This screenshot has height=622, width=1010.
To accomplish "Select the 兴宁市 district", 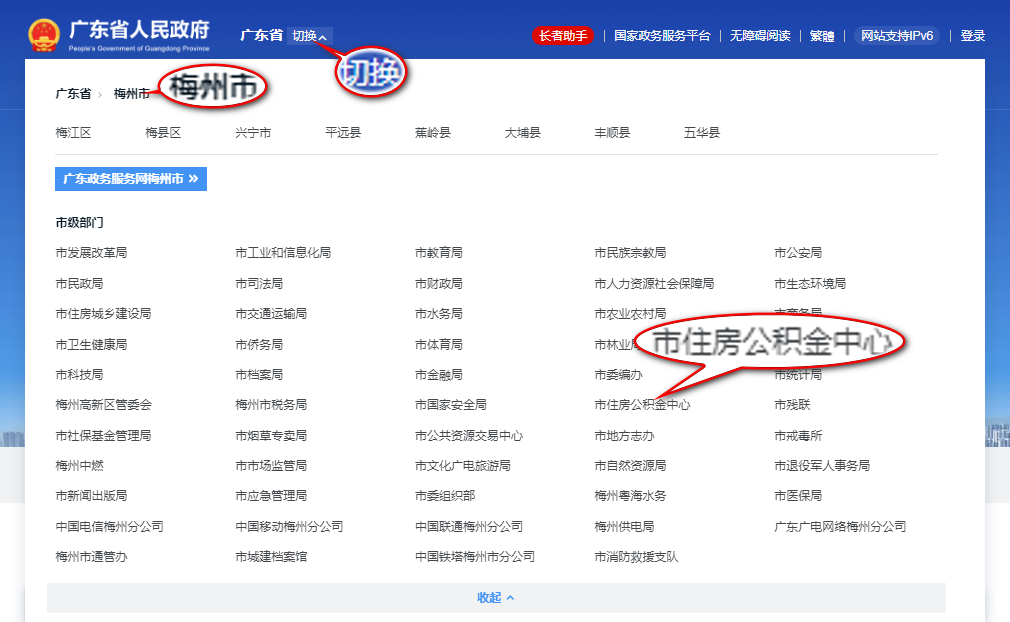I will click(253, 133).
